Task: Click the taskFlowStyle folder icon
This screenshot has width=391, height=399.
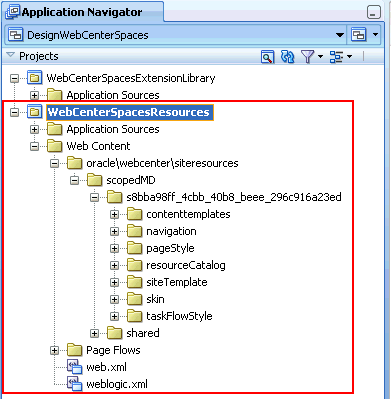Action: click(x=134, y=316)
